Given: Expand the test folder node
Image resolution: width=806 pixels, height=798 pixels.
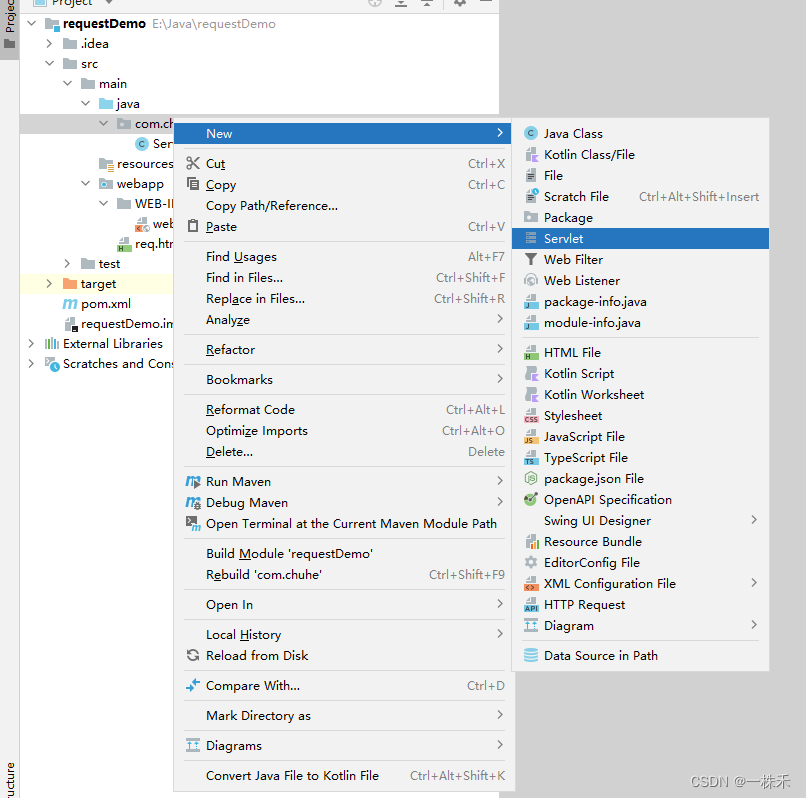Looking at the screenshot, I should (67, 264).
